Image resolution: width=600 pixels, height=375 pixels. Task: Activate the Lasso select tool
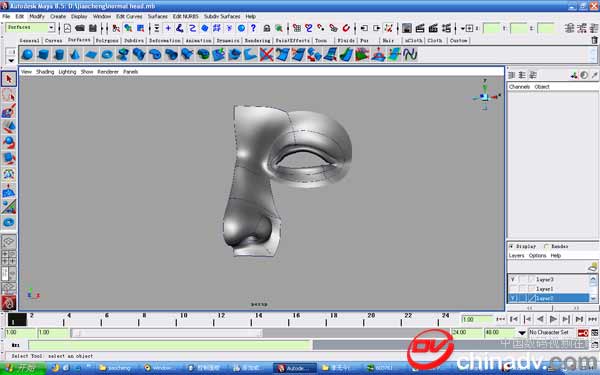pos(9,95)
